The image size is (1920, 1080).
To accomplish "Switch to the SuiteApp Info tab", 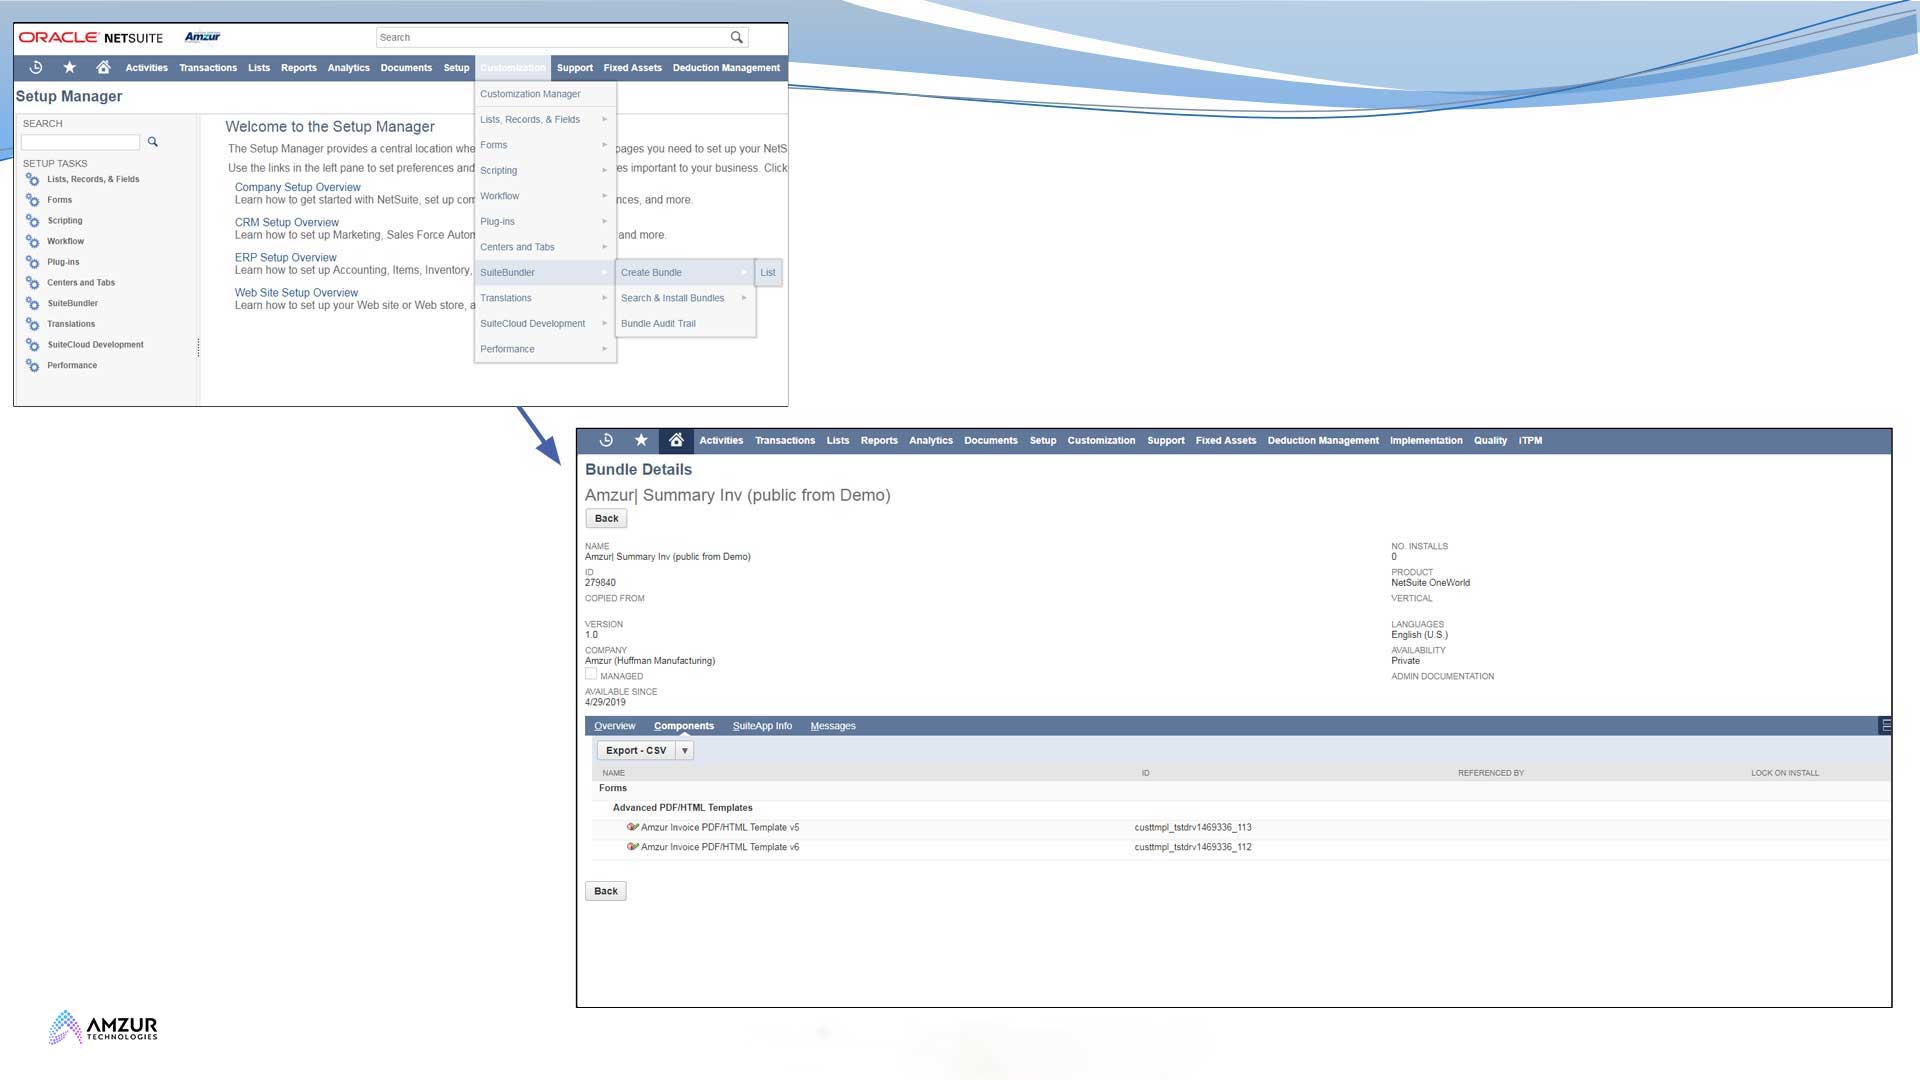I will pos(762,726).
